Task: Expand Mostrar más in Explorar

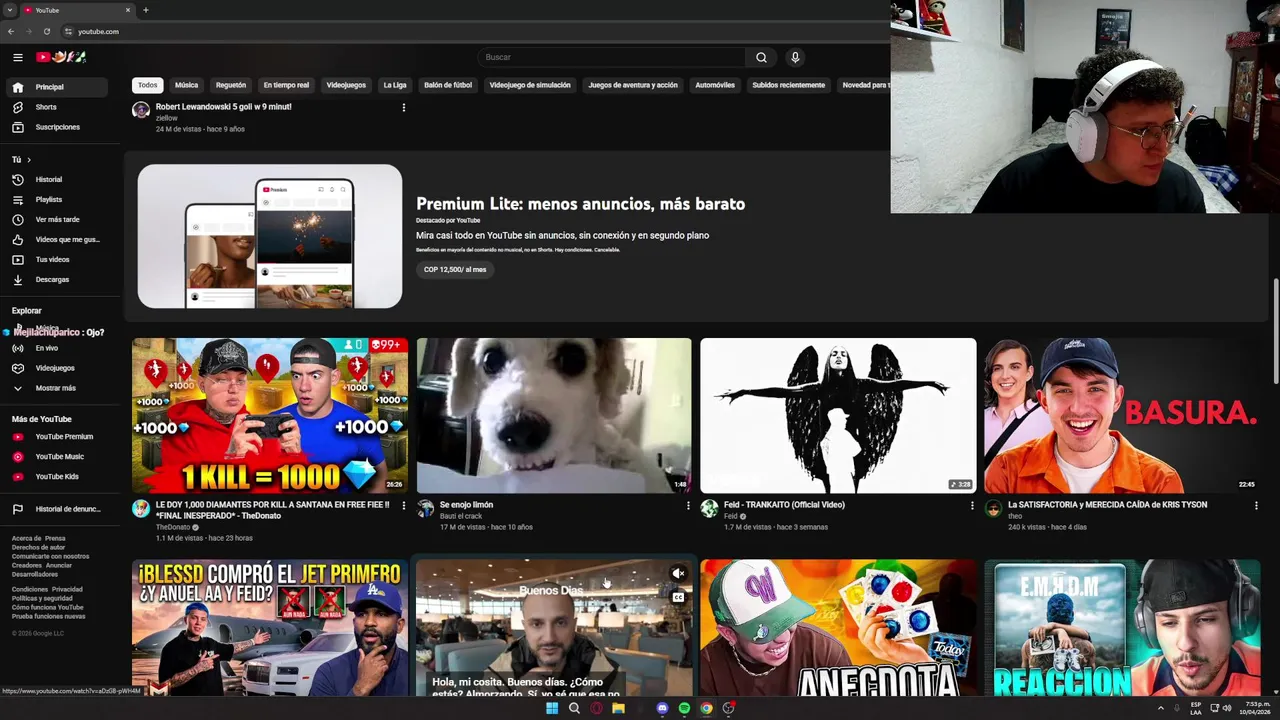Action: [x=56, y=388]
